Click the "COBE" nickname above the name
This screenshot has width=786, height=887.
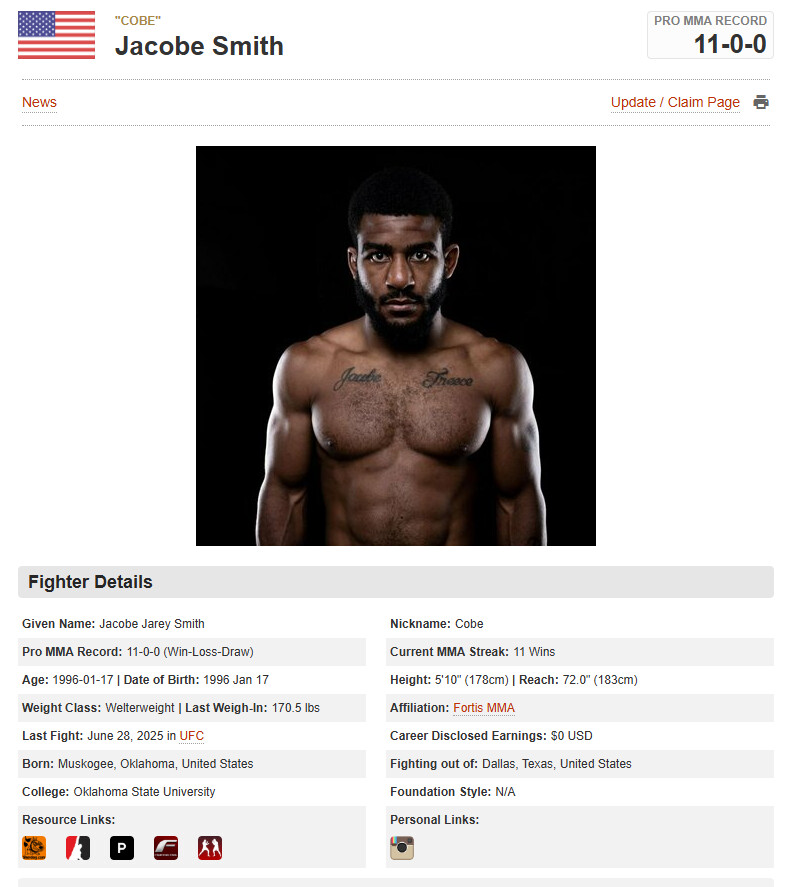pos(138,20)
